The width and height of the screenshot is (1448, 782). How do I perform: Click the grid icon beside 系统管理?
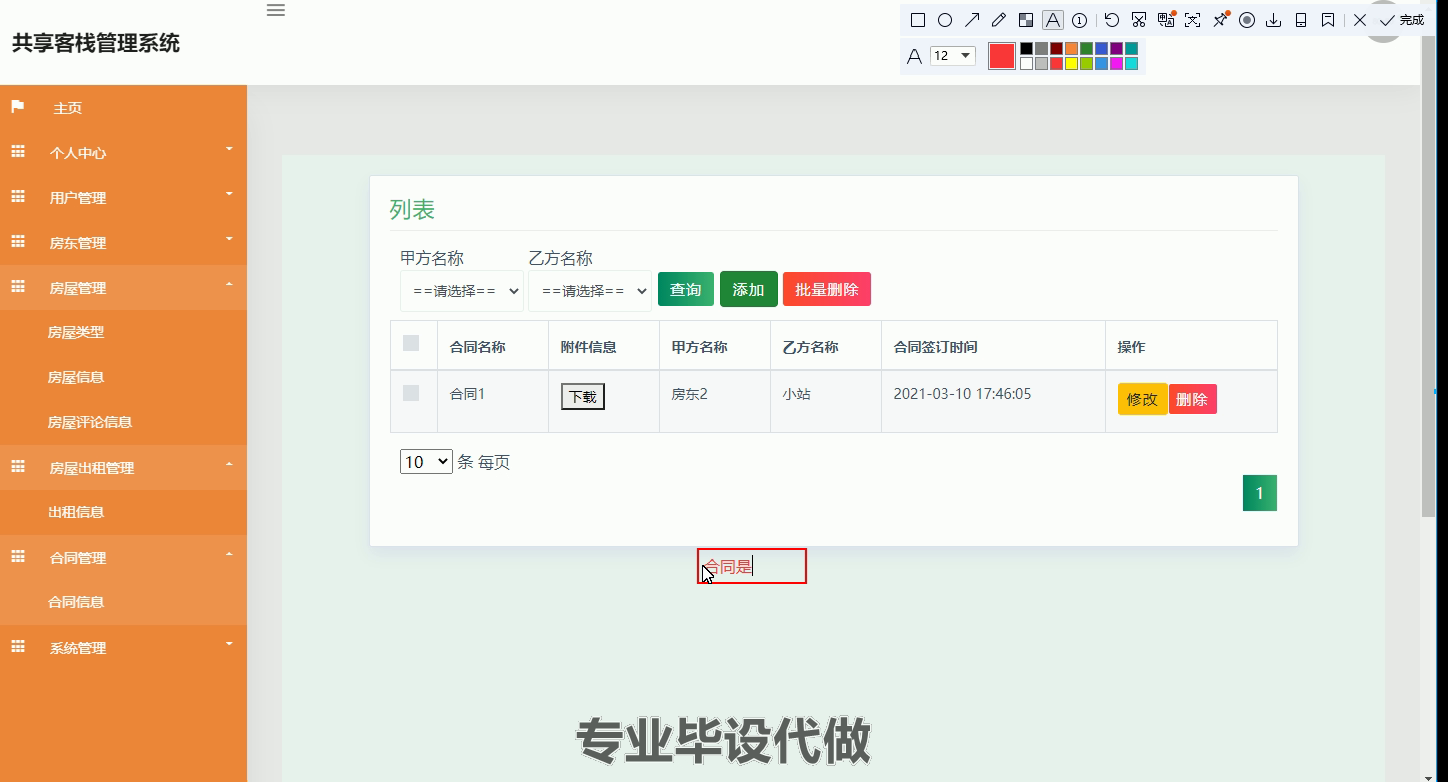tap(17, 647)
